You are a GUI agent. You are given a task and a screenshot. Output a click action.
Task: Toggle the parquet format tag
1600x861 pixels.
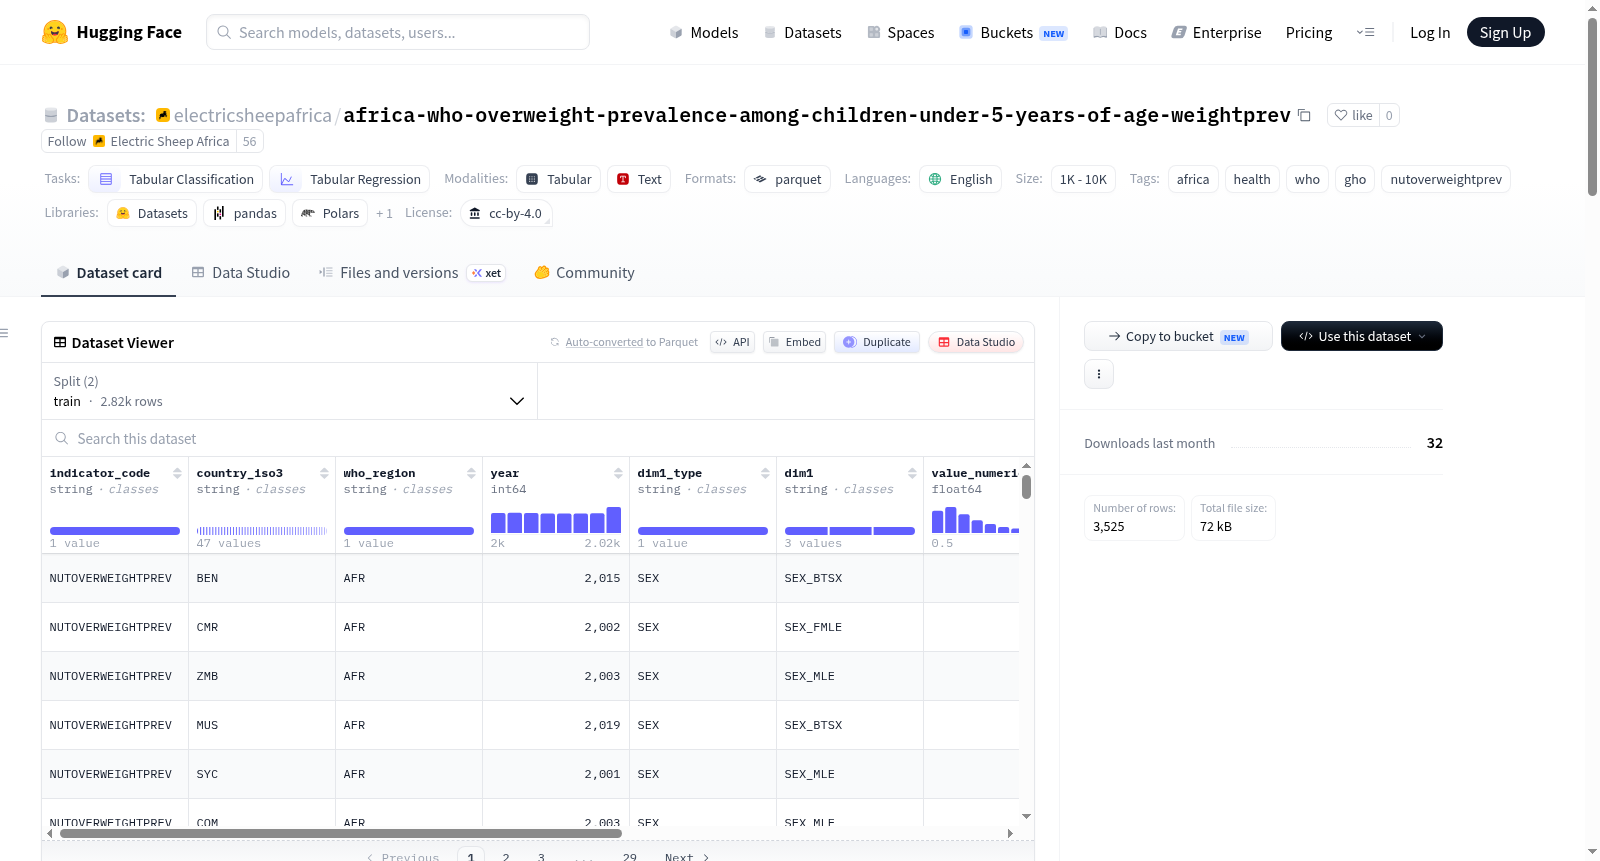[787, 179]
